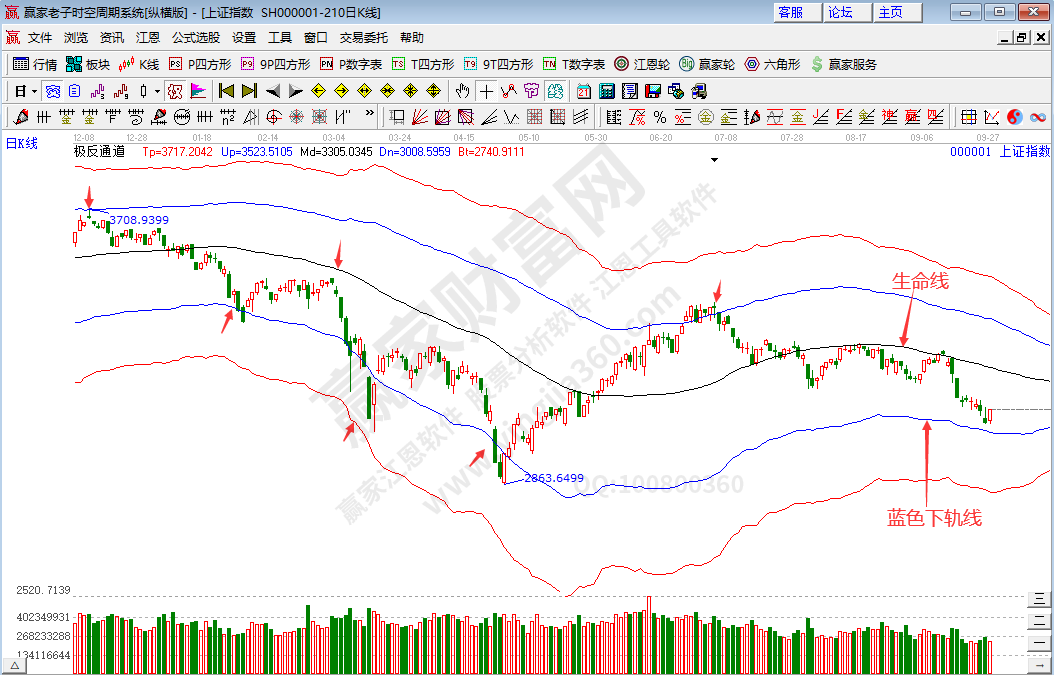This screenshot has height=675, width=1054.
Task: Open the calculator icon in toolbar
Action: pyautogui.click(x=606, y=91)
